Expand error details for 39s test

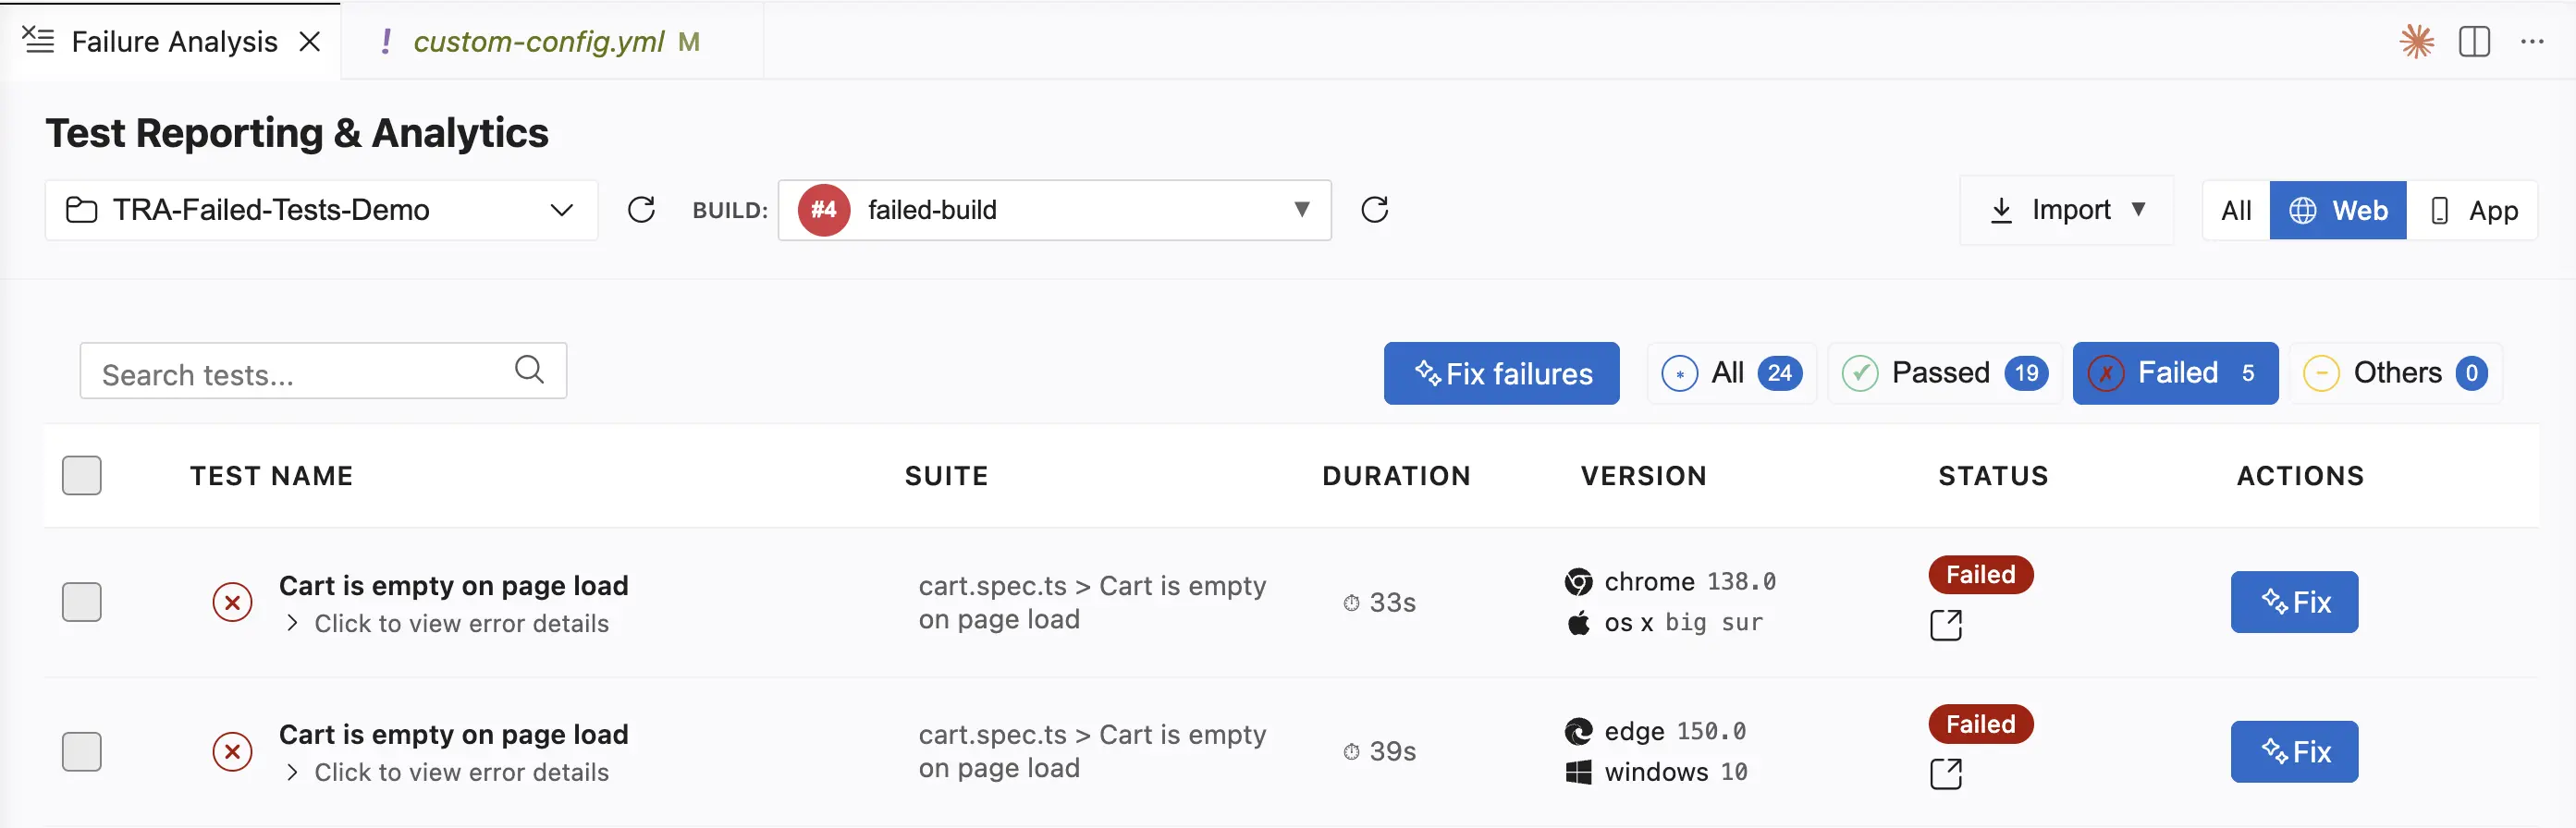point(448,773)
